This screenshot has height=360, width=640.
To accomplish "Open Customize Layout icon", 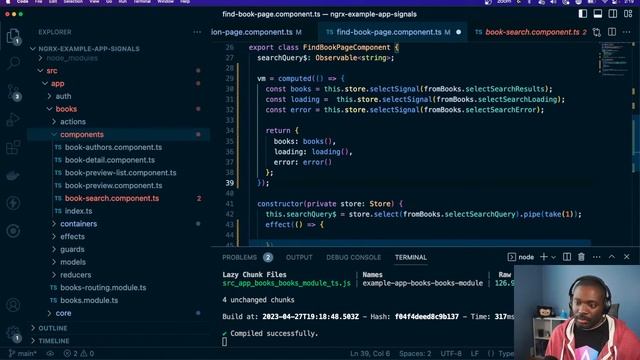I will [x=628, y=14].
